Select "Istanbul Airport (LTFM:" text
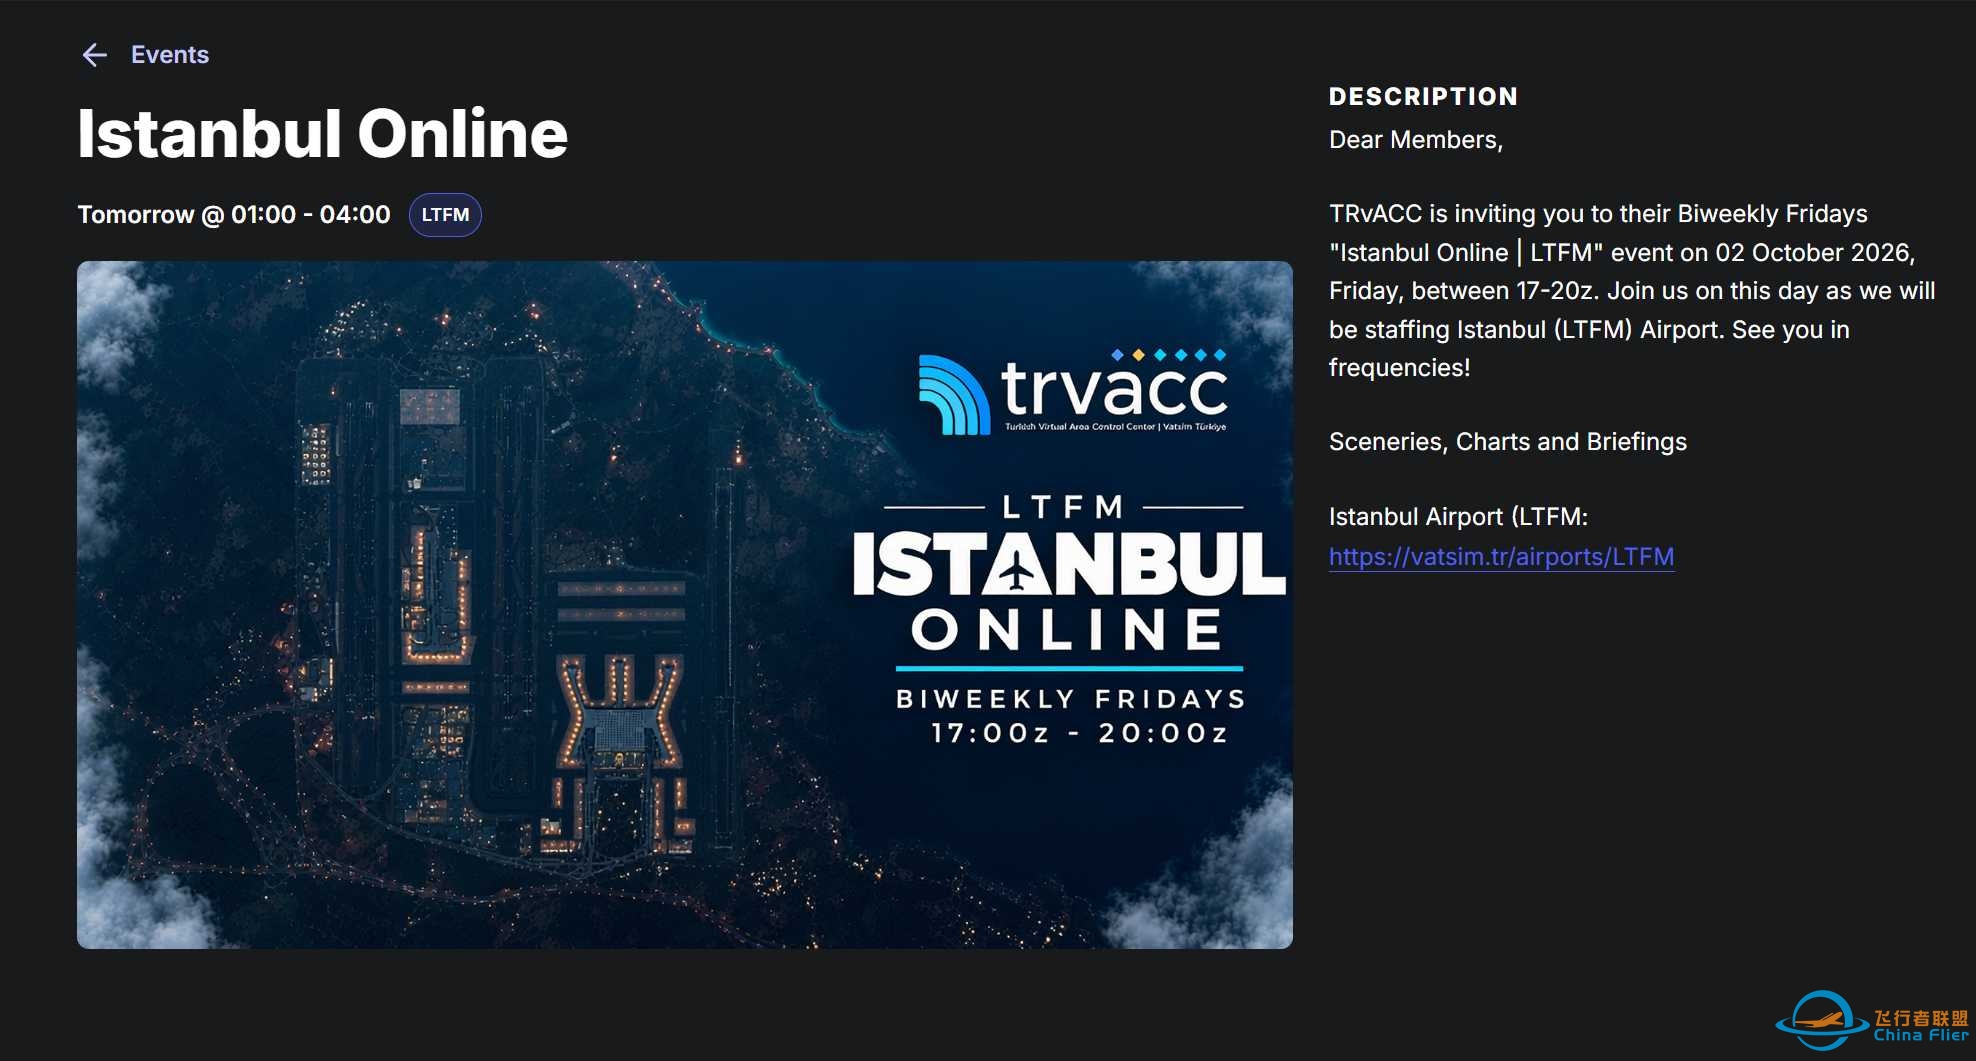The height and width of the screenshot is (1061, 1976). [1458, 517]
